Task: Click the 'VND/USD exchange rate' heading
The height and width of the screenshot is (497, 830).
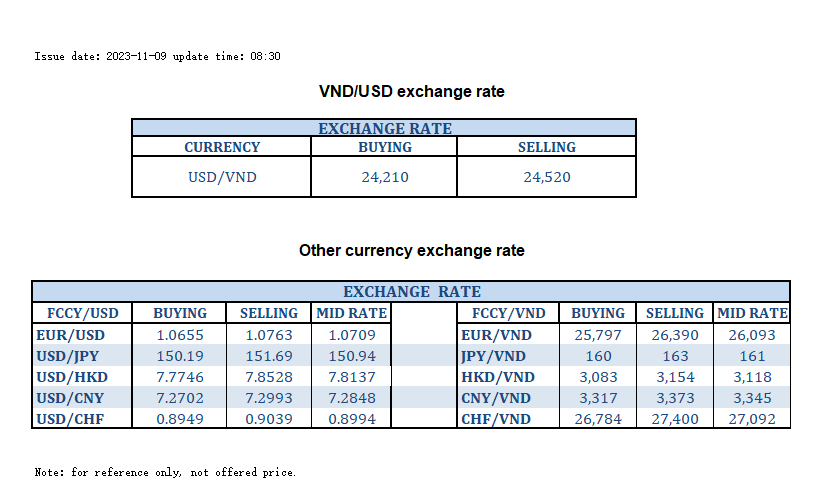Action: [x=411, y=92]
